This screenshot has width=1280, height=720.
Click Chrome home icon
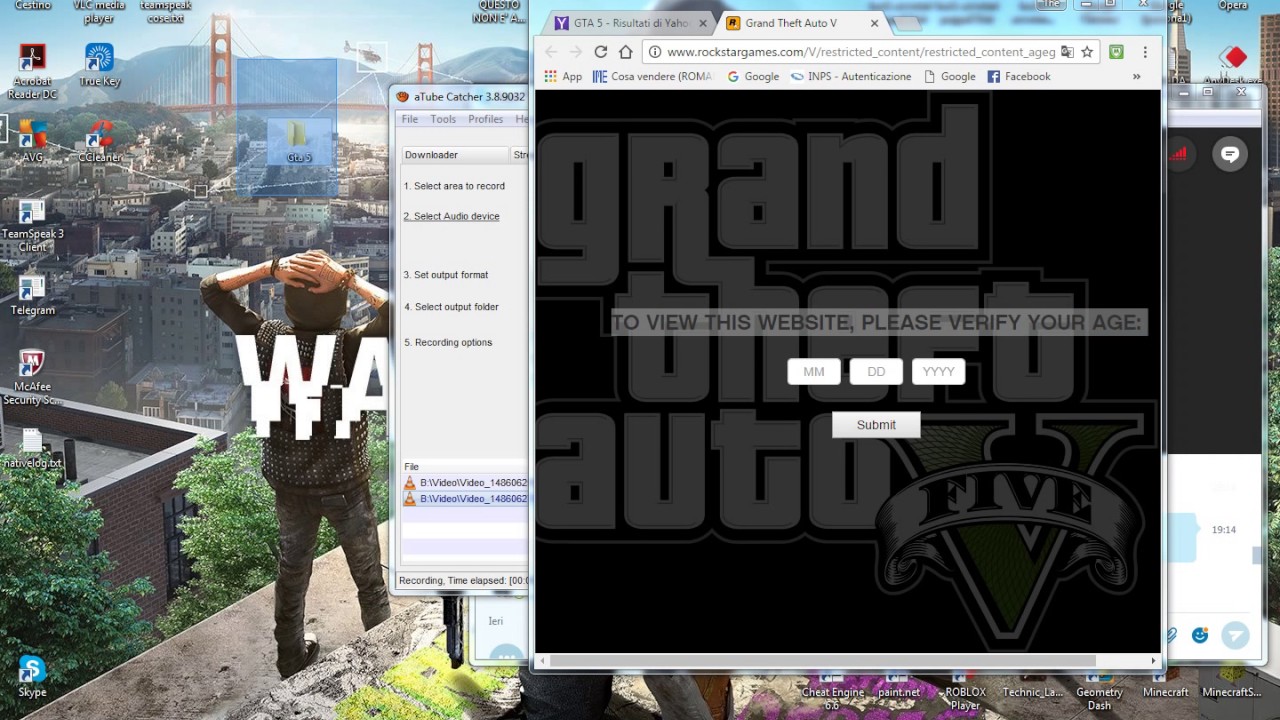pyautogui.click(x=625, y=52)
